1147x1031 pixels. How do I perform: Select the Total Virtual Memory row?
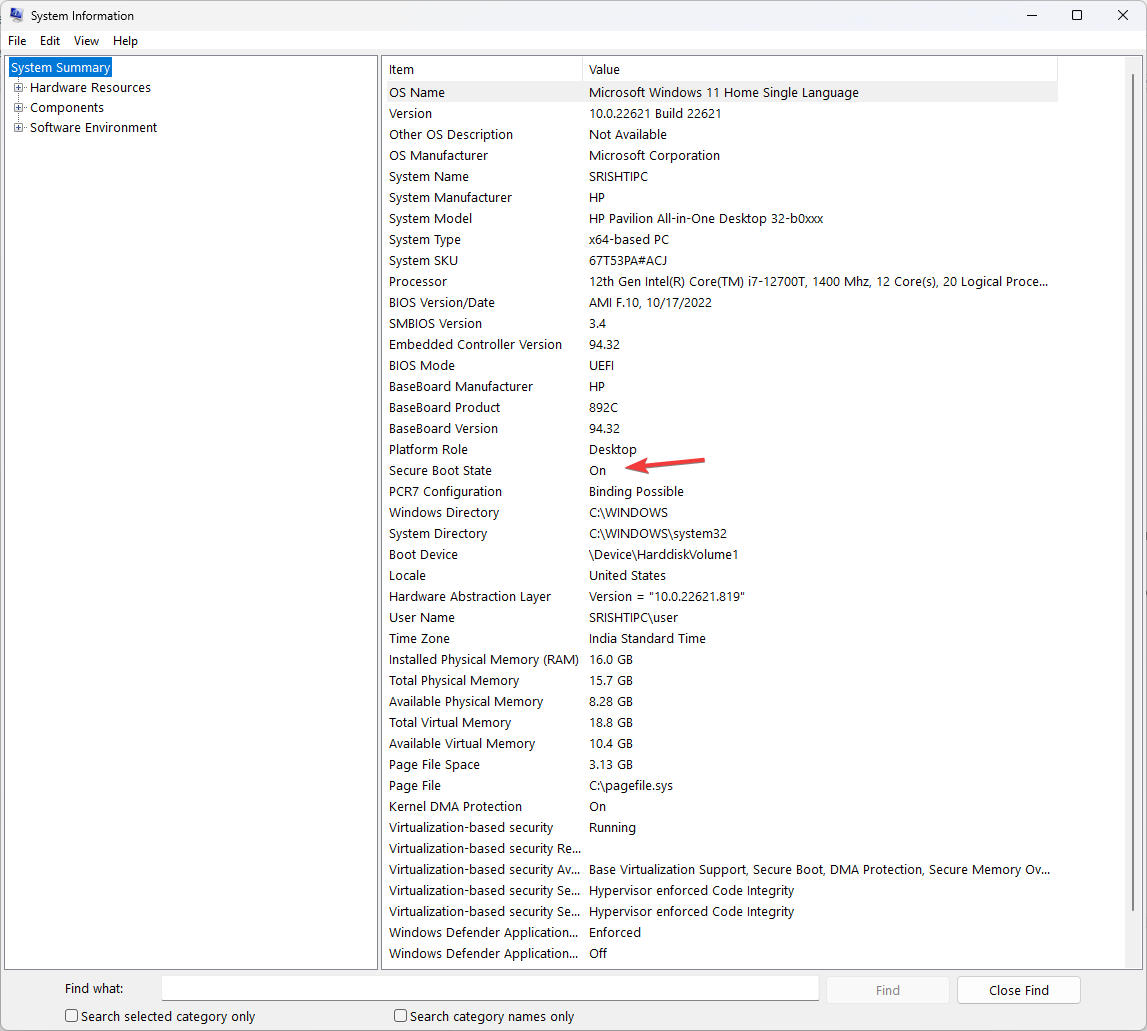click(722, 723)
